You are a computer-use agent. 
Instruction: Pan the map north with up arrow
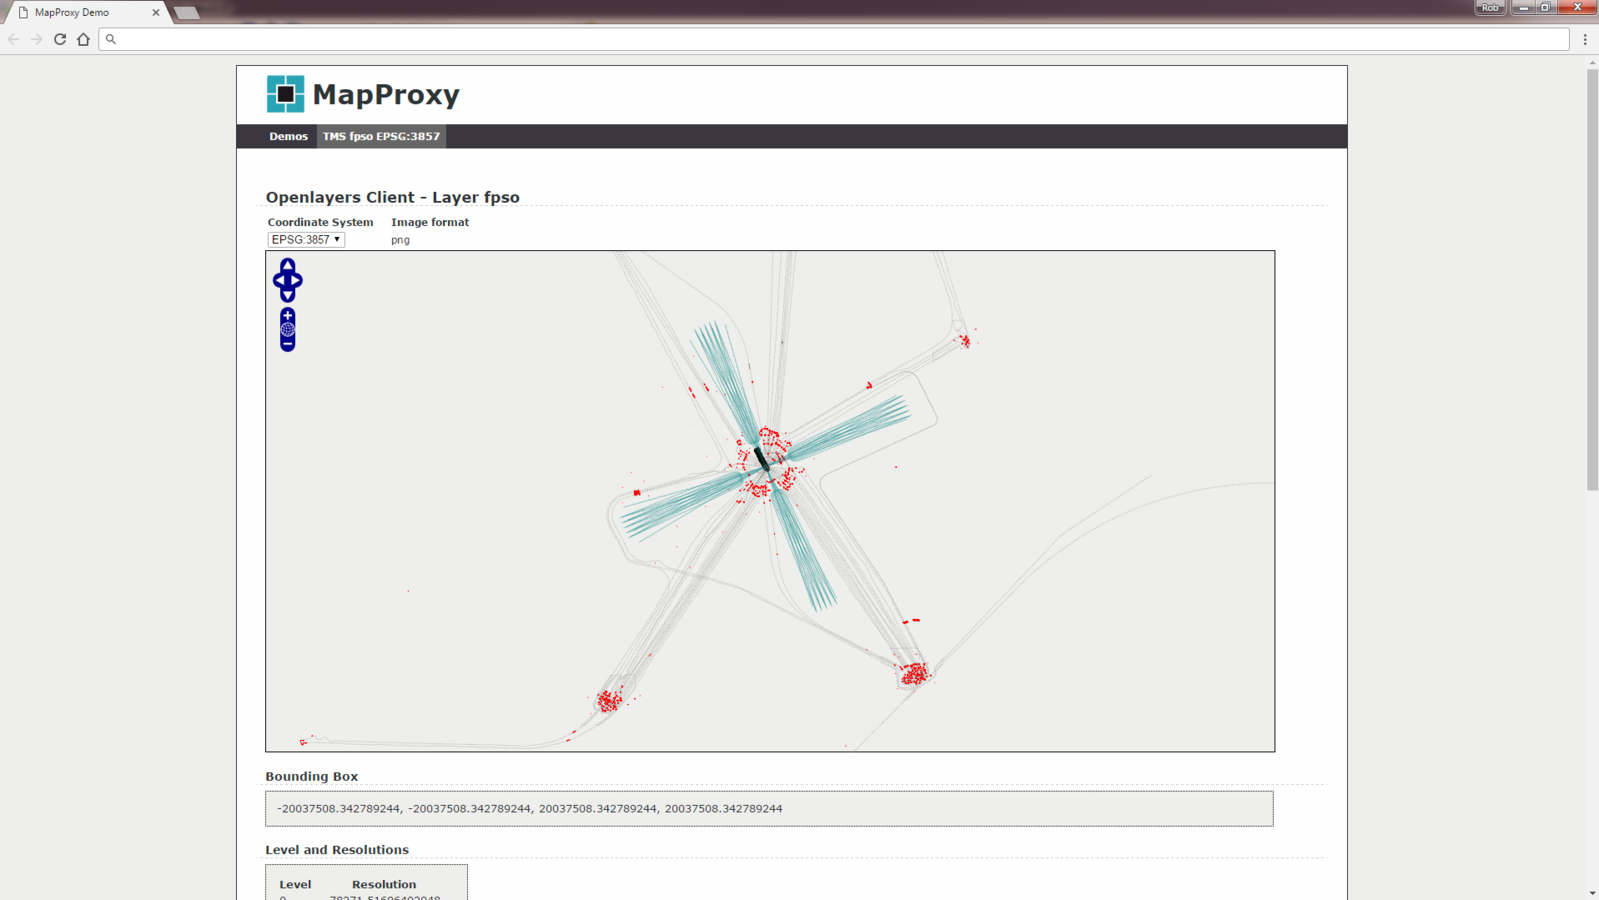pos(288,266)
